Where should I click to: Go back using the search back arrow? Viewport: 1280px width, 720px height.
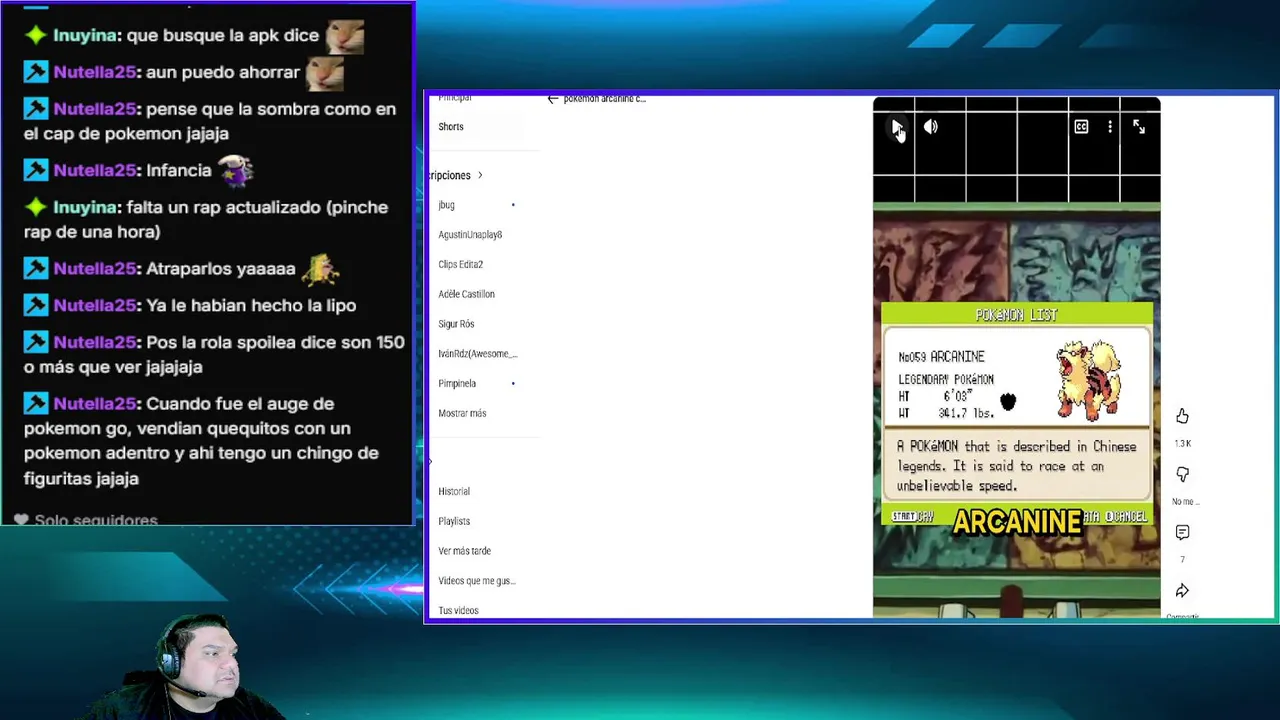pos(553,99)
